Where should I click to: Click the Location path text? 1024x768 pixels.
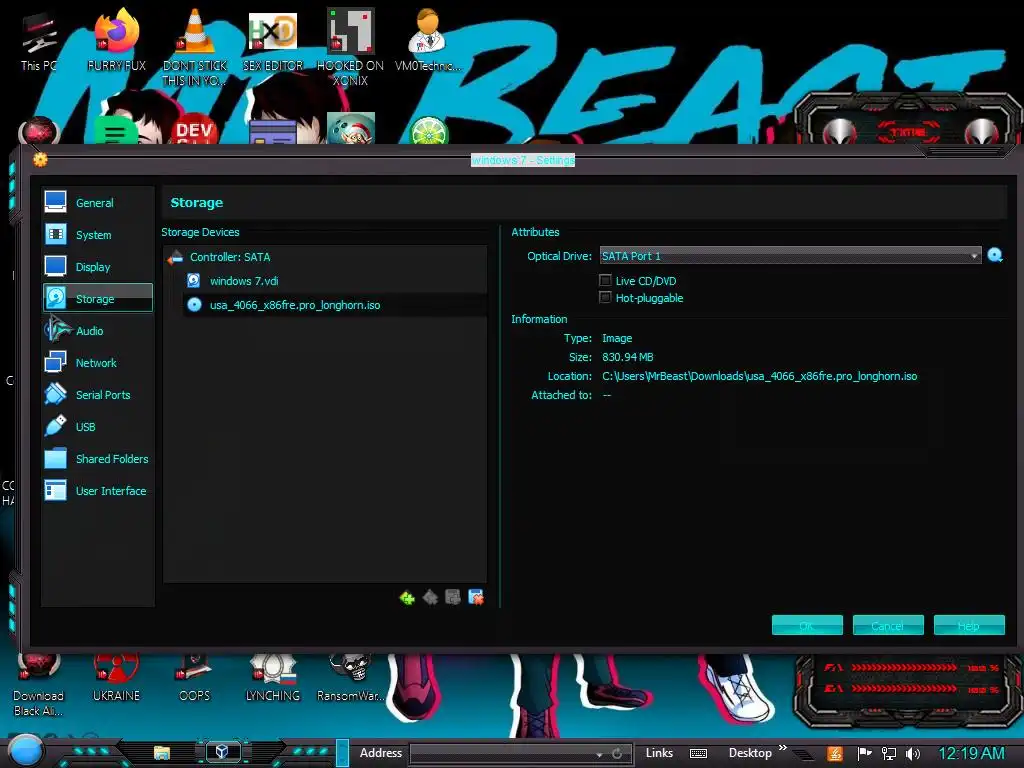pos(760,376)
